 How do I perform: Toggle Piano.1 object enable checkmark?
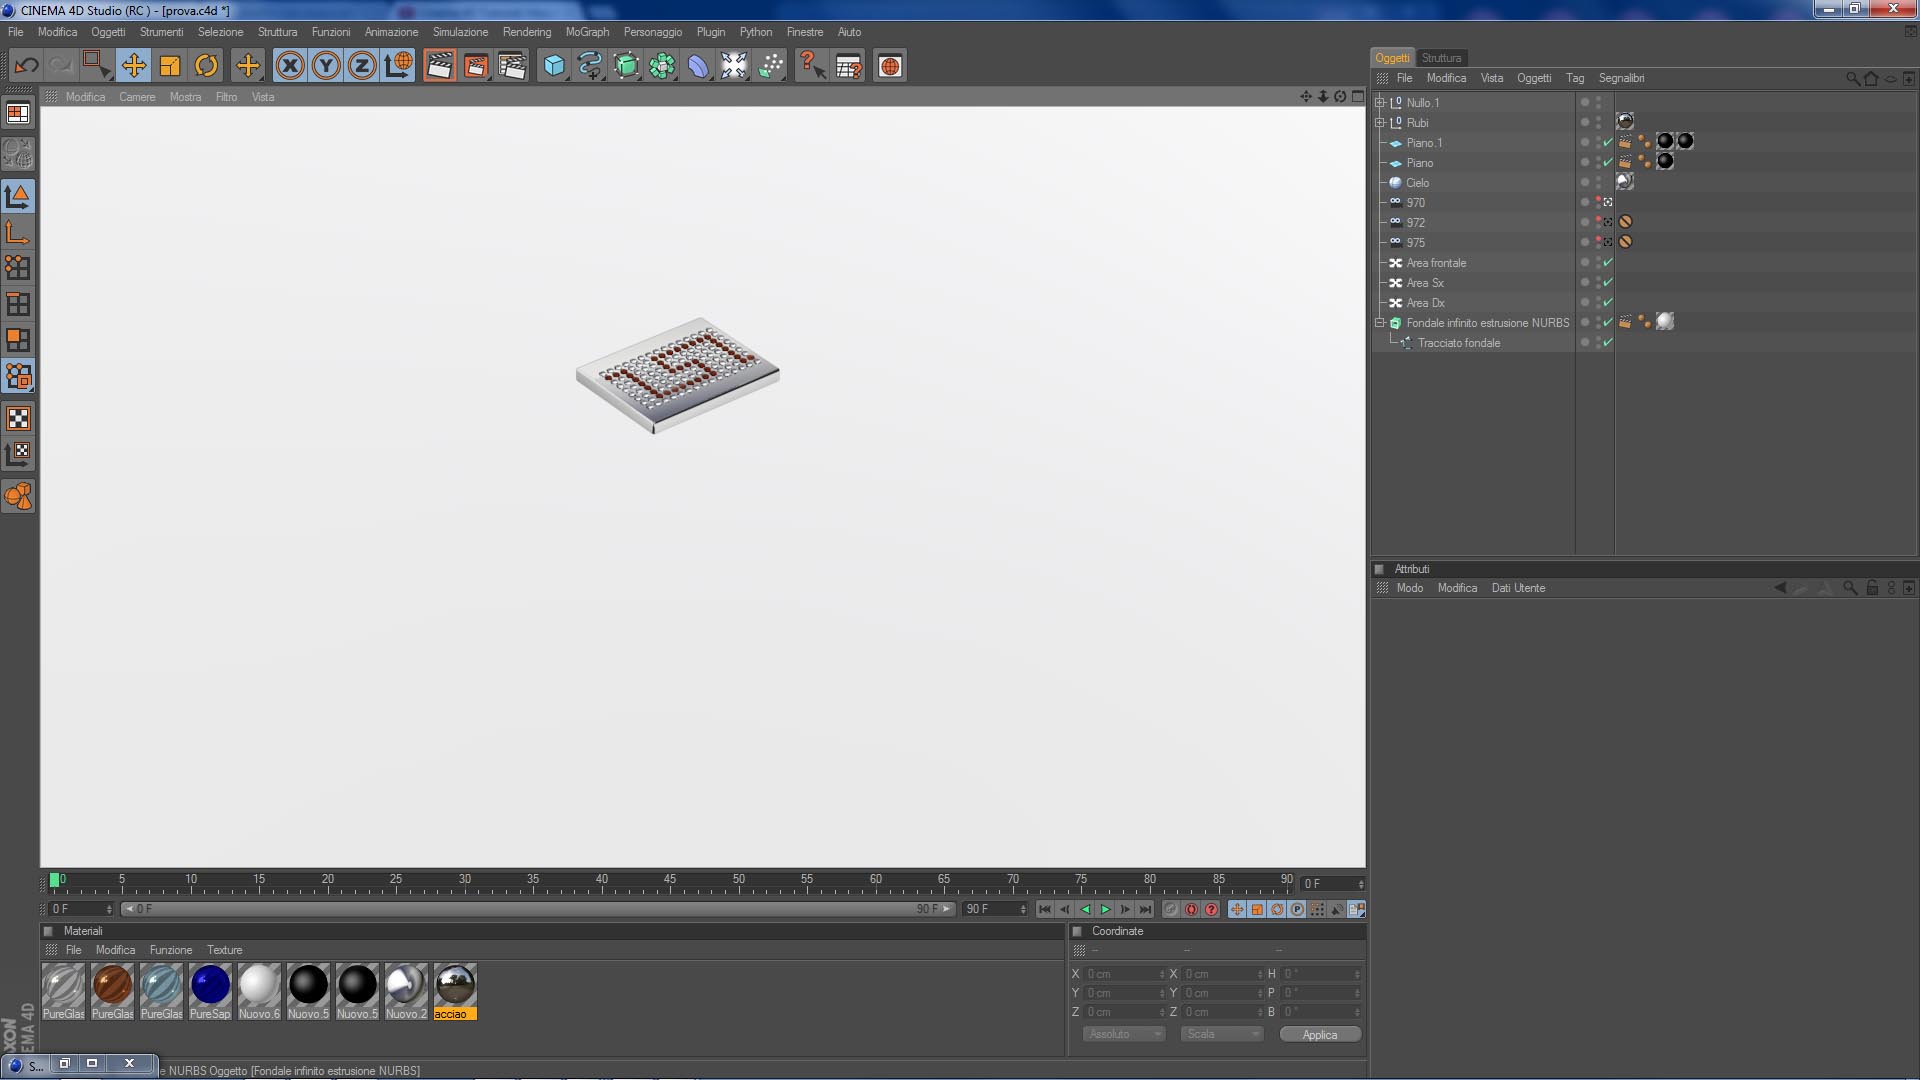point(1608,143)
